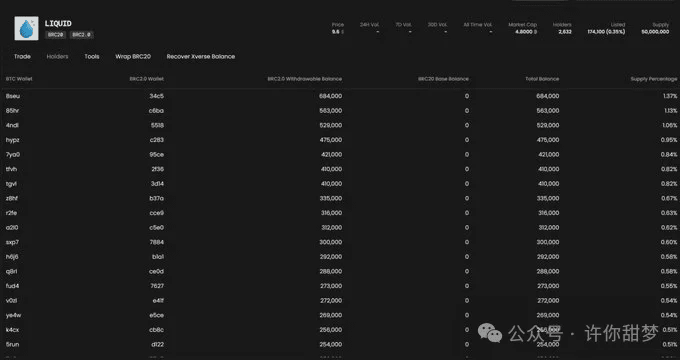Switch to the Holders tab
This screenshot has height=360, width=680.
(58, 56)
